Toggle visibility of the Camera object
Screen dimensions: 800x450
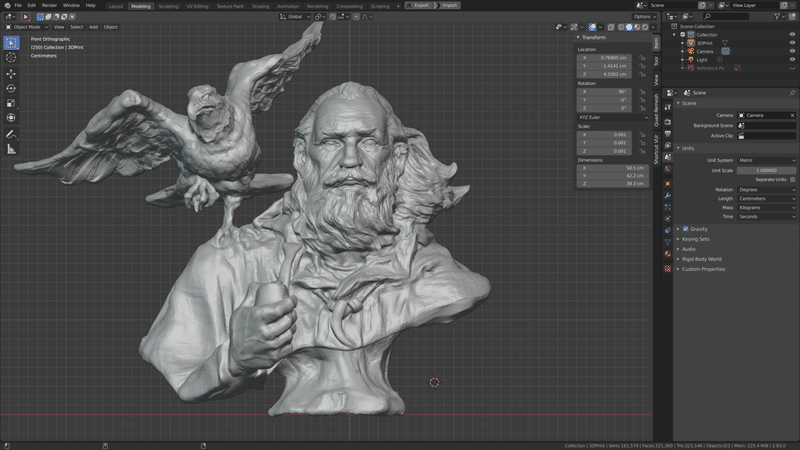click(792, 51)
